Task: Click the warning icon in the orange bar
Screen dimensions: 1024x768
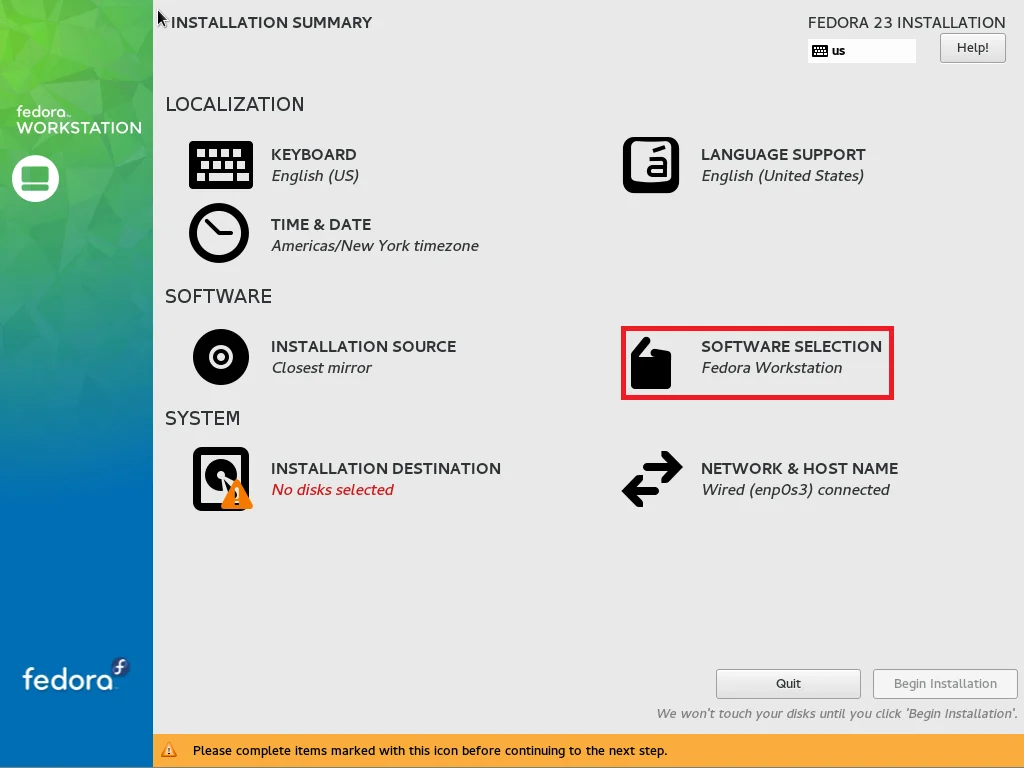Action: (x=169, y=750)
